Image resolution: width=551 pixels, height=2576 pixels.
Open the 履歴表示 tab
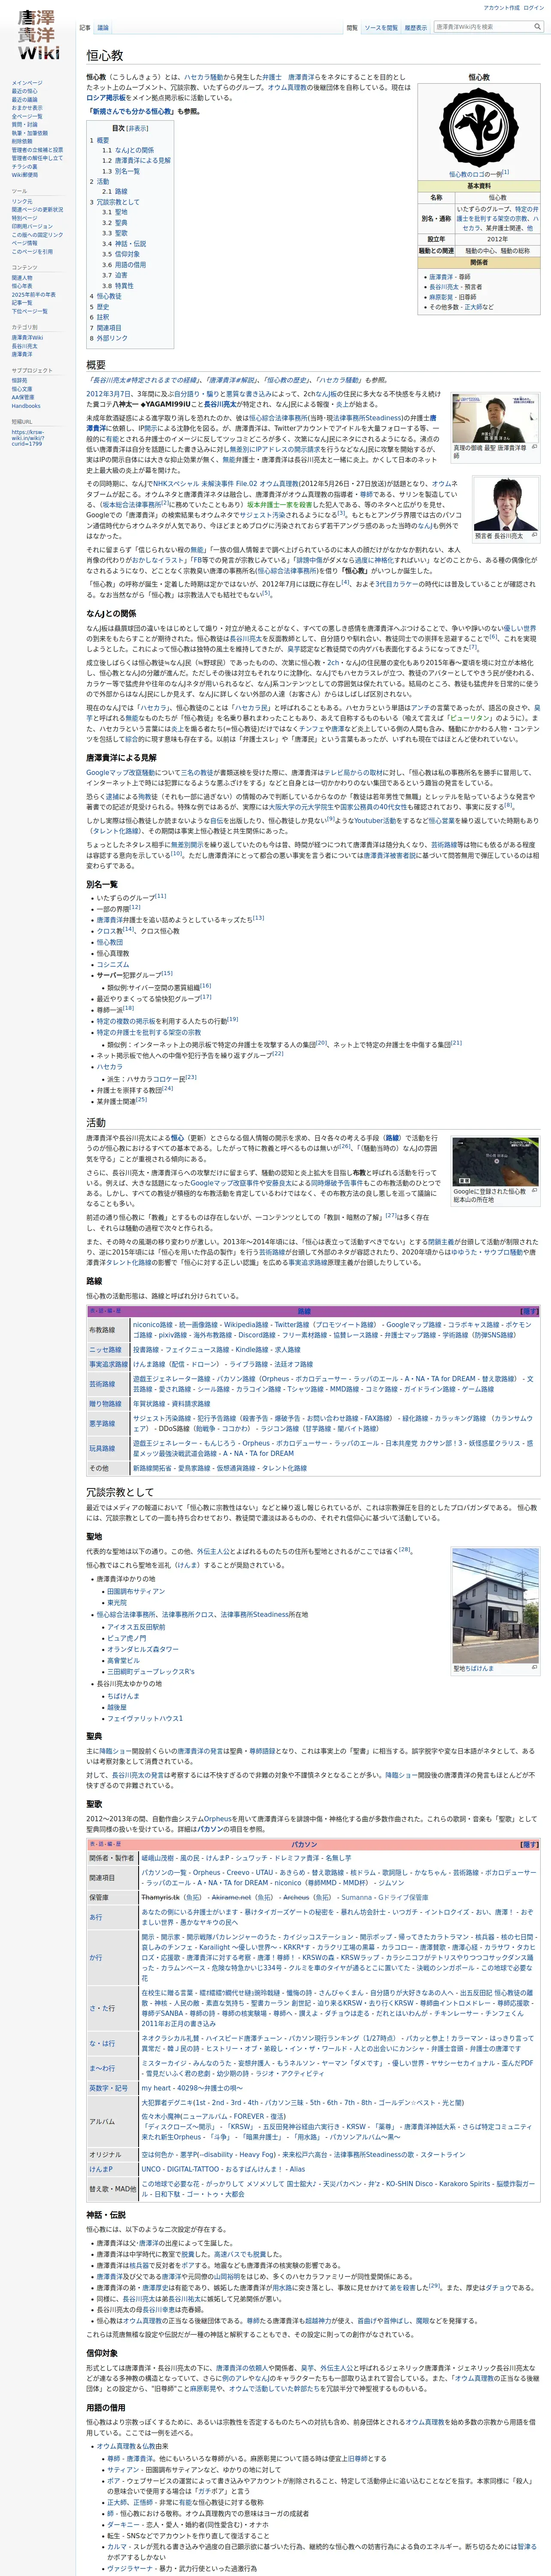415,28
